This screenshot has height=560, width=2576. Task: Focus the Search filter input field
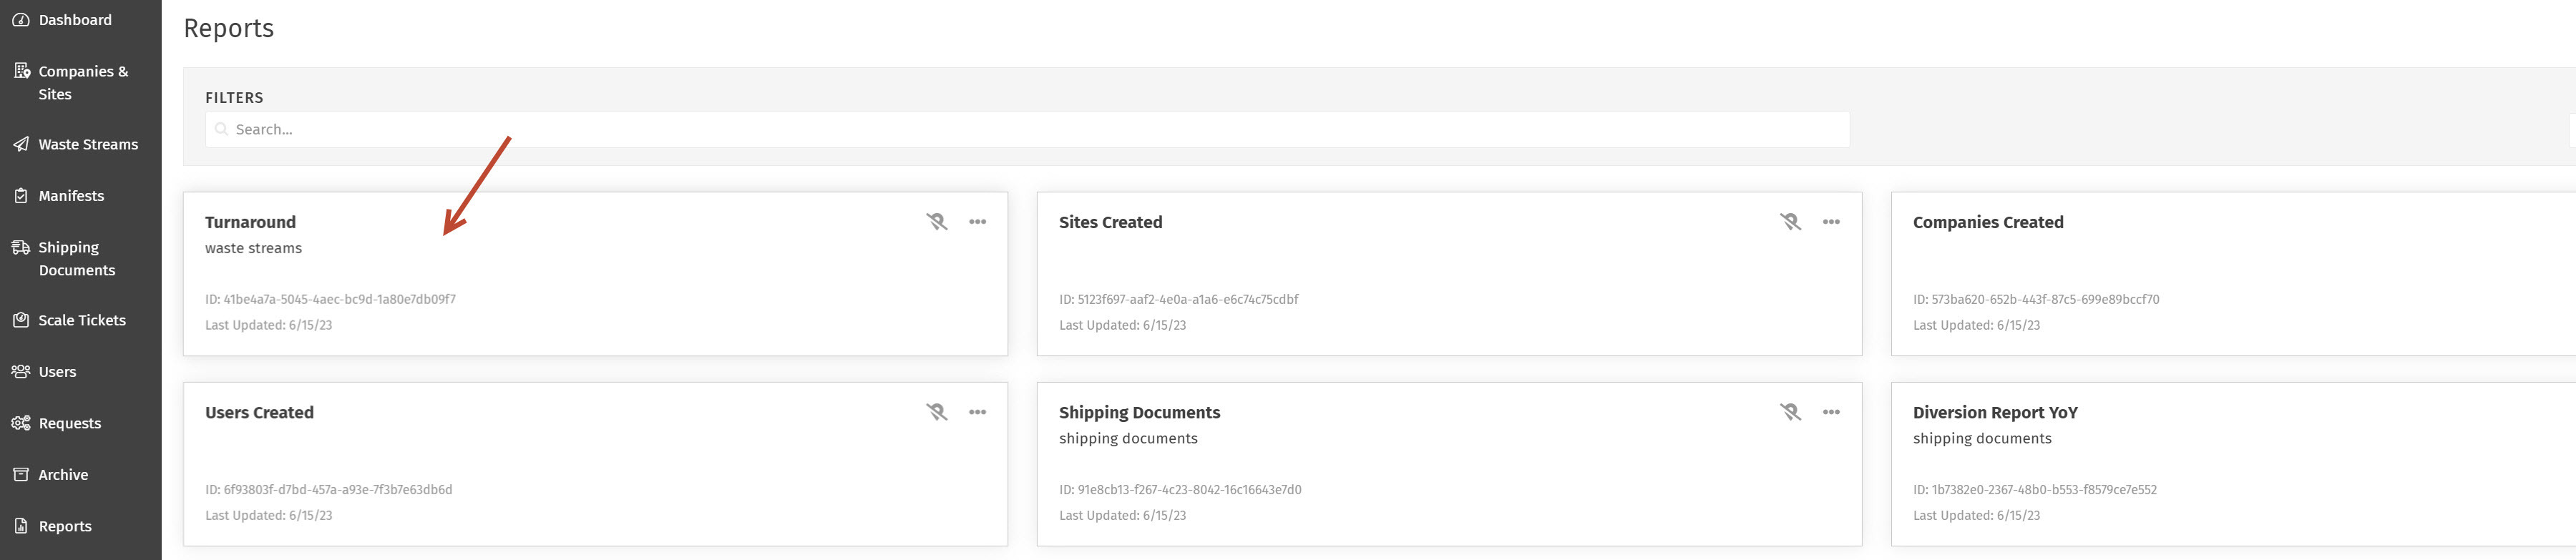click(1027, 129)
